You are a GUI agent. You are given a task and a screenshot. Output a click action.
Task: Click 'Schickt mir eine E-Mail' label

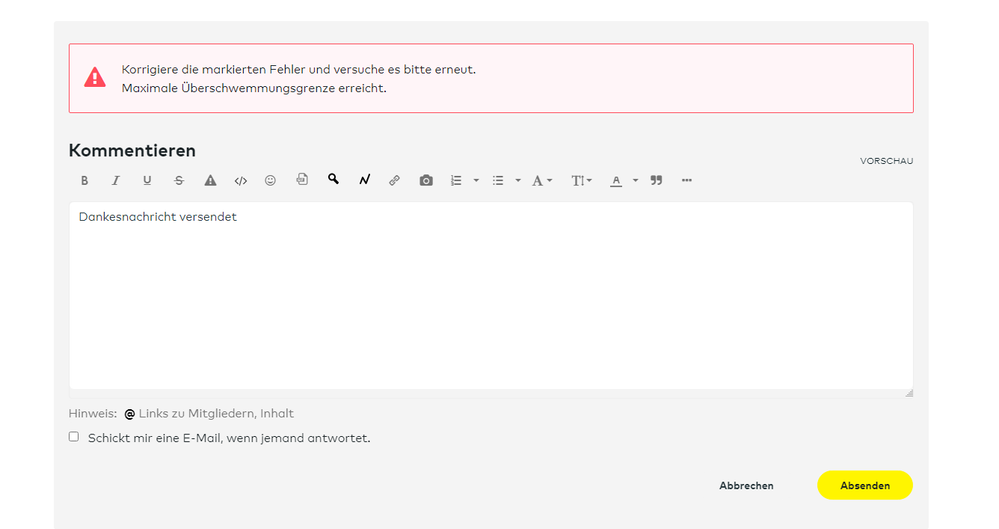[229, 438]
